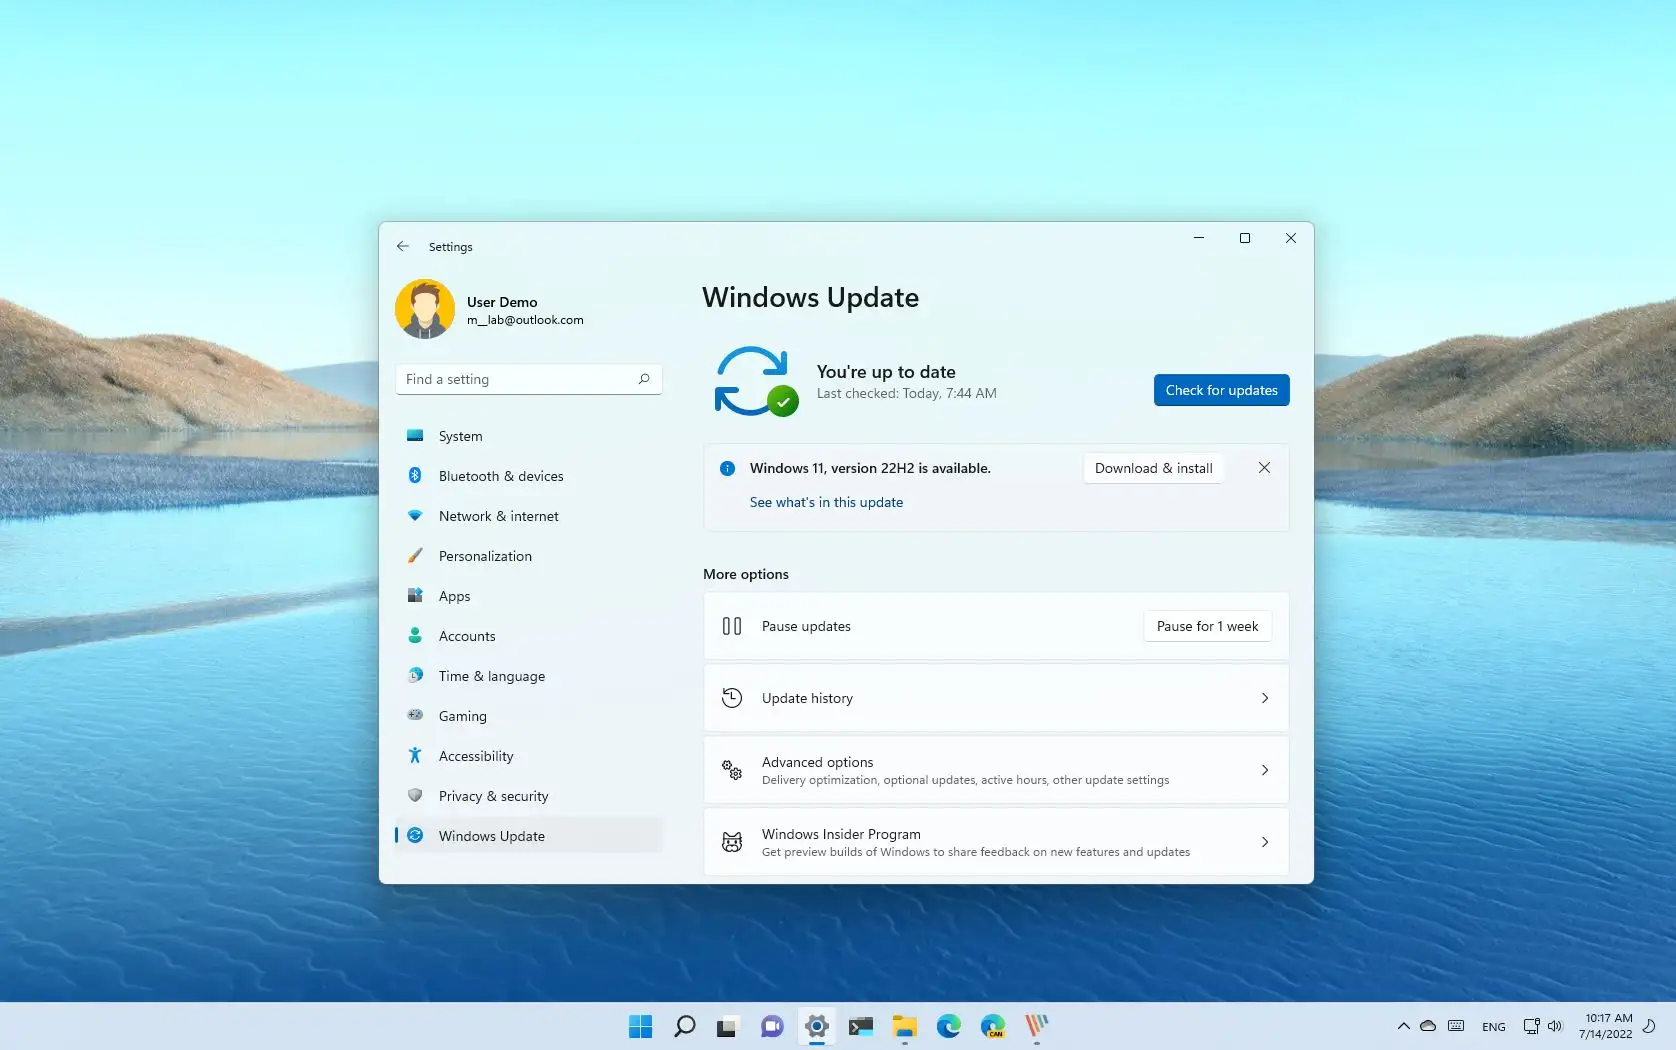This screenshot has width=1676, height=1050.
Task: Click Check for updates button
Action: (1221, 390)
